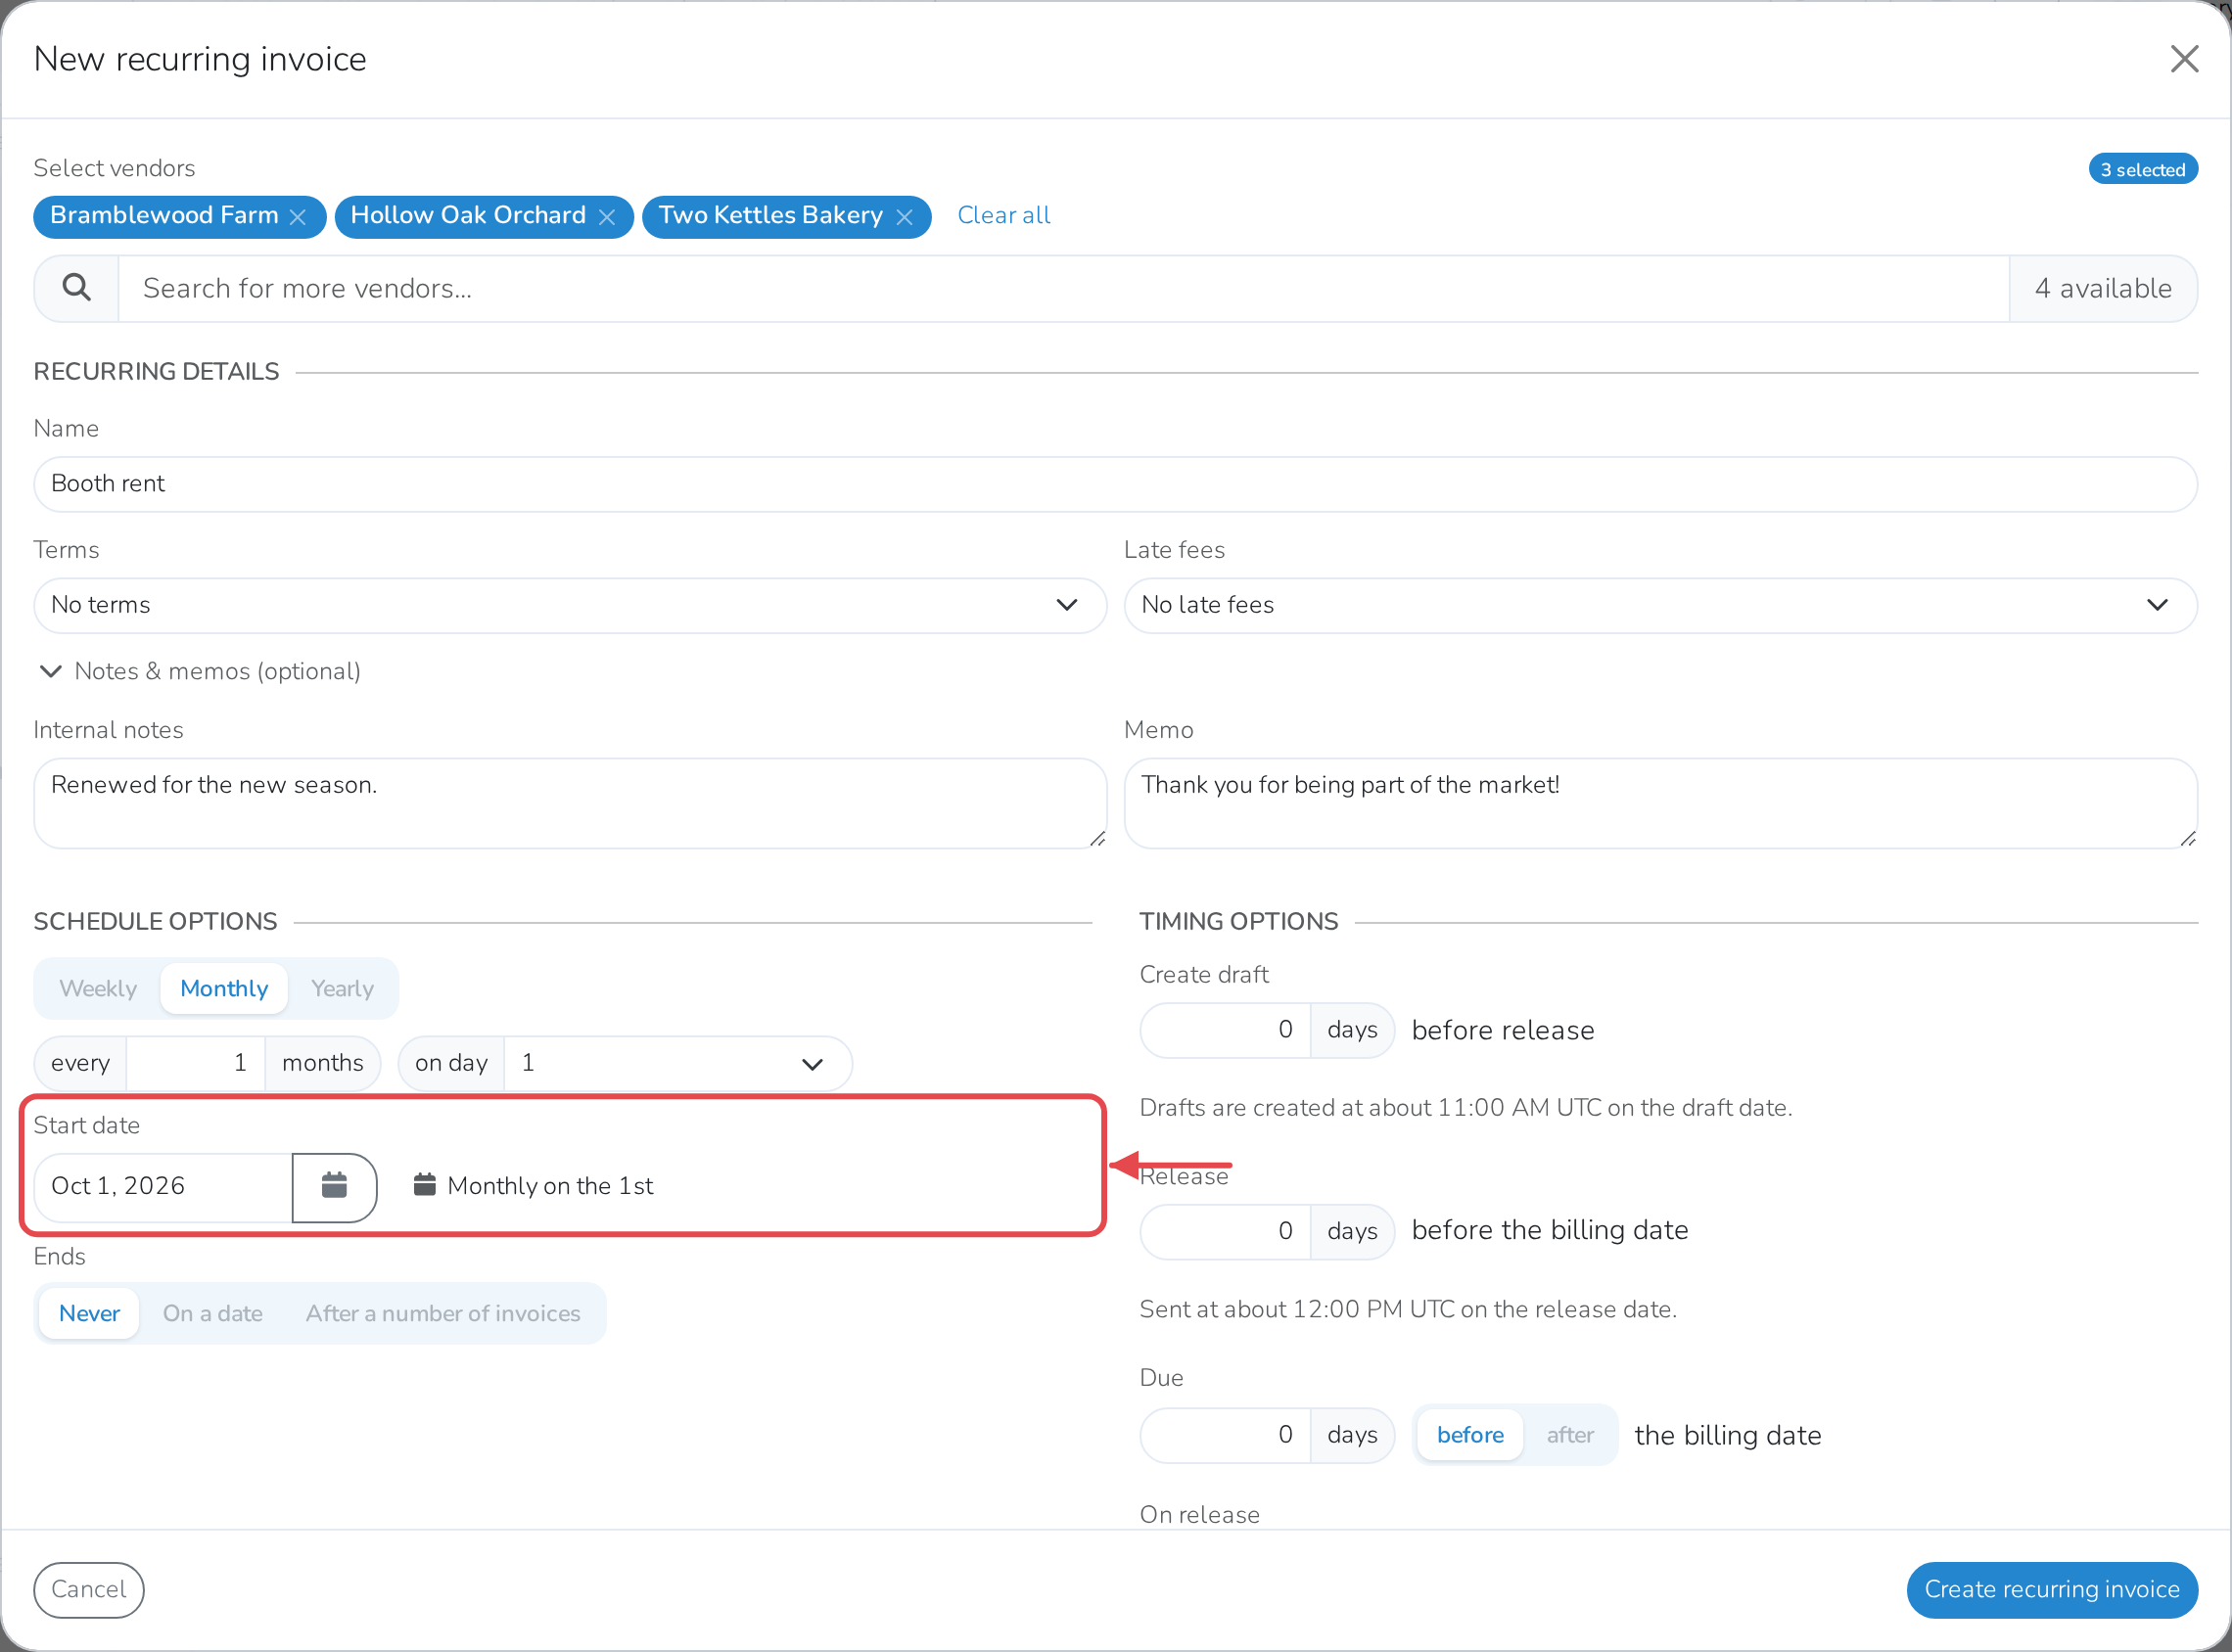This screenshot has height=1652, width=2232.
Task: Click the Create draft days field
Action: 1225,1030
